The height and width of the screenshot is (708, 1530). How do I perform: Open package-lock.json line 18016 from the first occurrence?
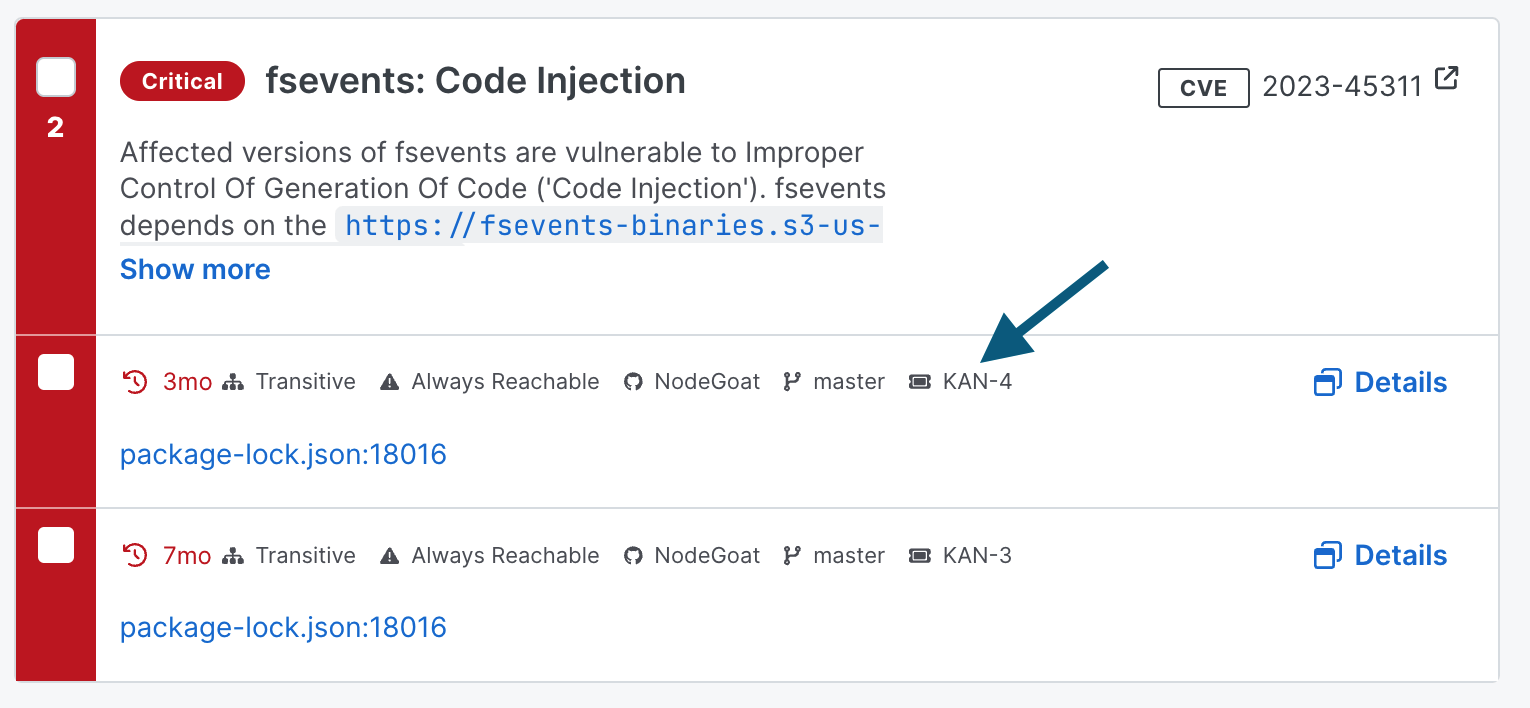click(x=283, y=454)
